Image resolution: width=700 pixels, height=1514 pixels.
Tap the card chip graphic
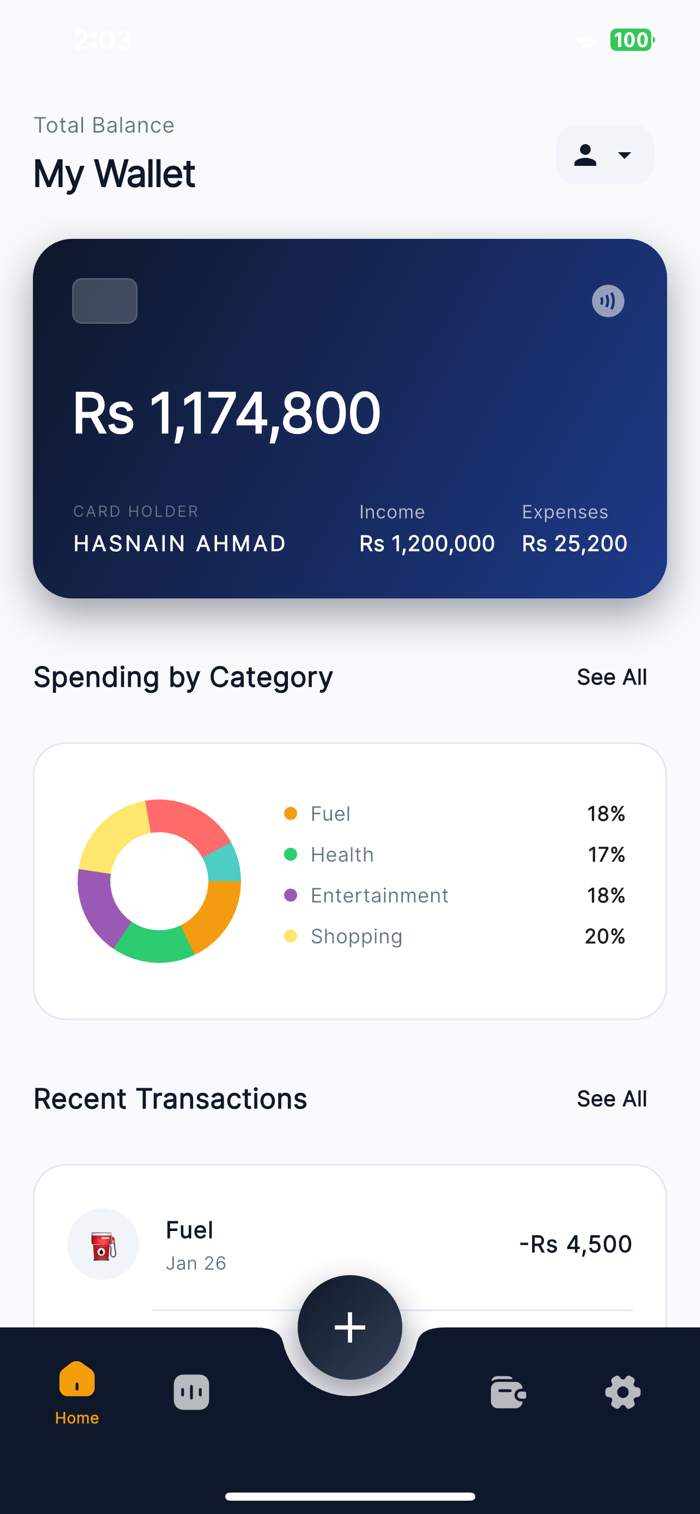(x=105, y=301)
